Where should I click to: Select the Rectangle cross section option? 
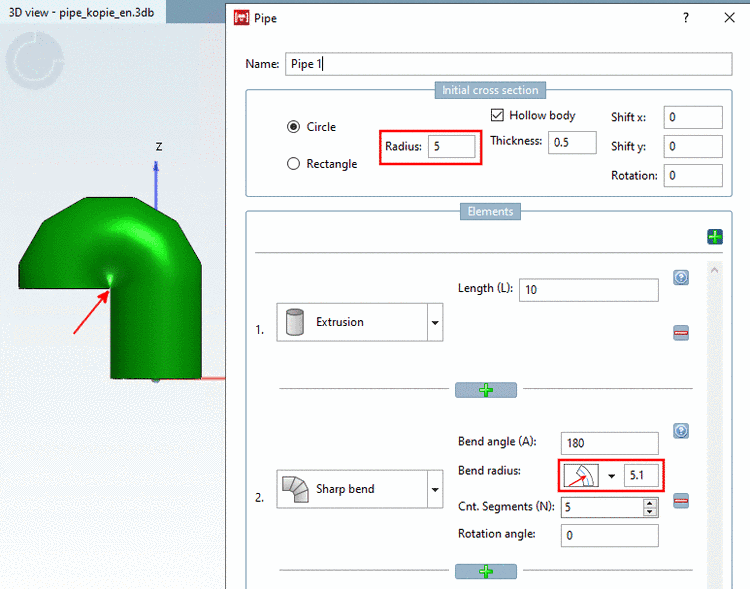click(x=293, y=164)
